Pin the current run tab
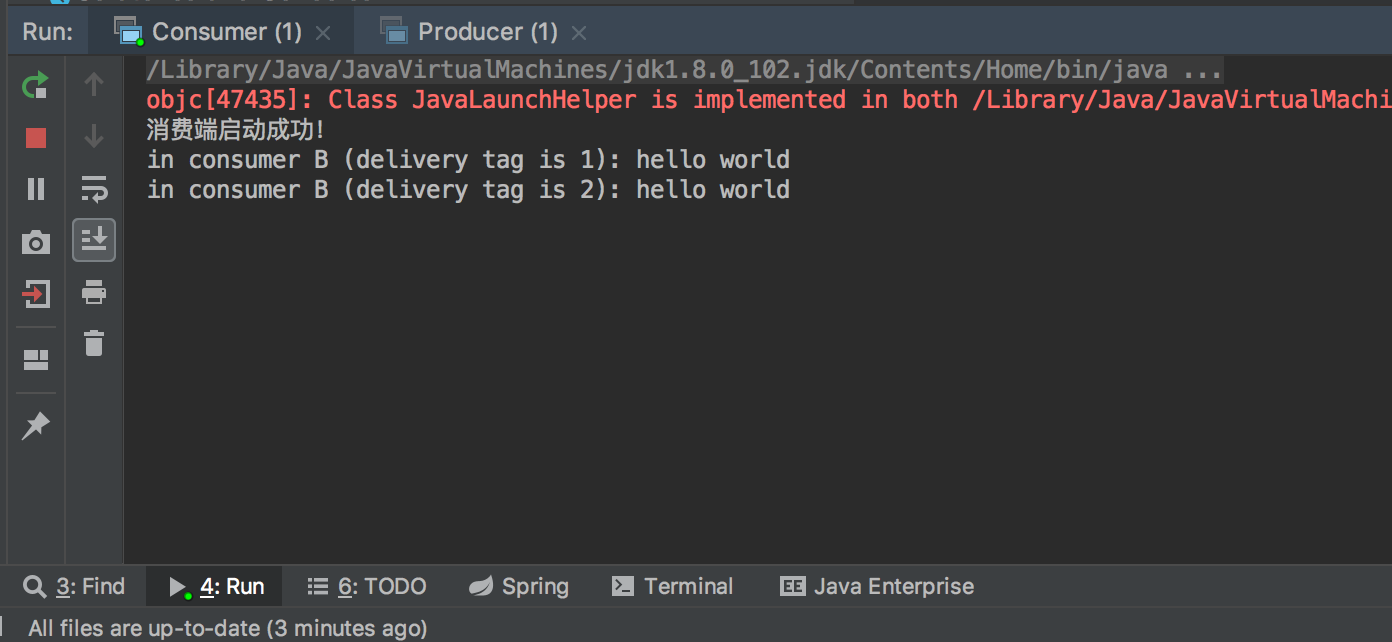This screenshot has width=1392, height=642. click(35, 427)
